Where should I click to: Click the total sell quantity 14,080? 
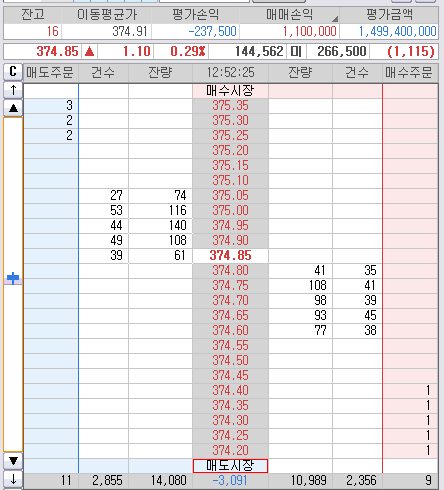[x=169, y=480]
